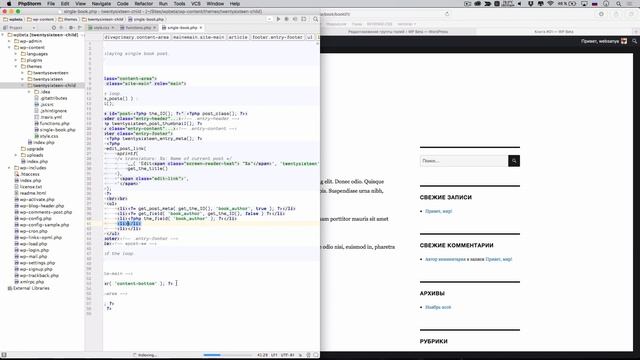Open run configuration dropdown in PhpStorm toolbar
640x360 pixels.
(269, 19)
